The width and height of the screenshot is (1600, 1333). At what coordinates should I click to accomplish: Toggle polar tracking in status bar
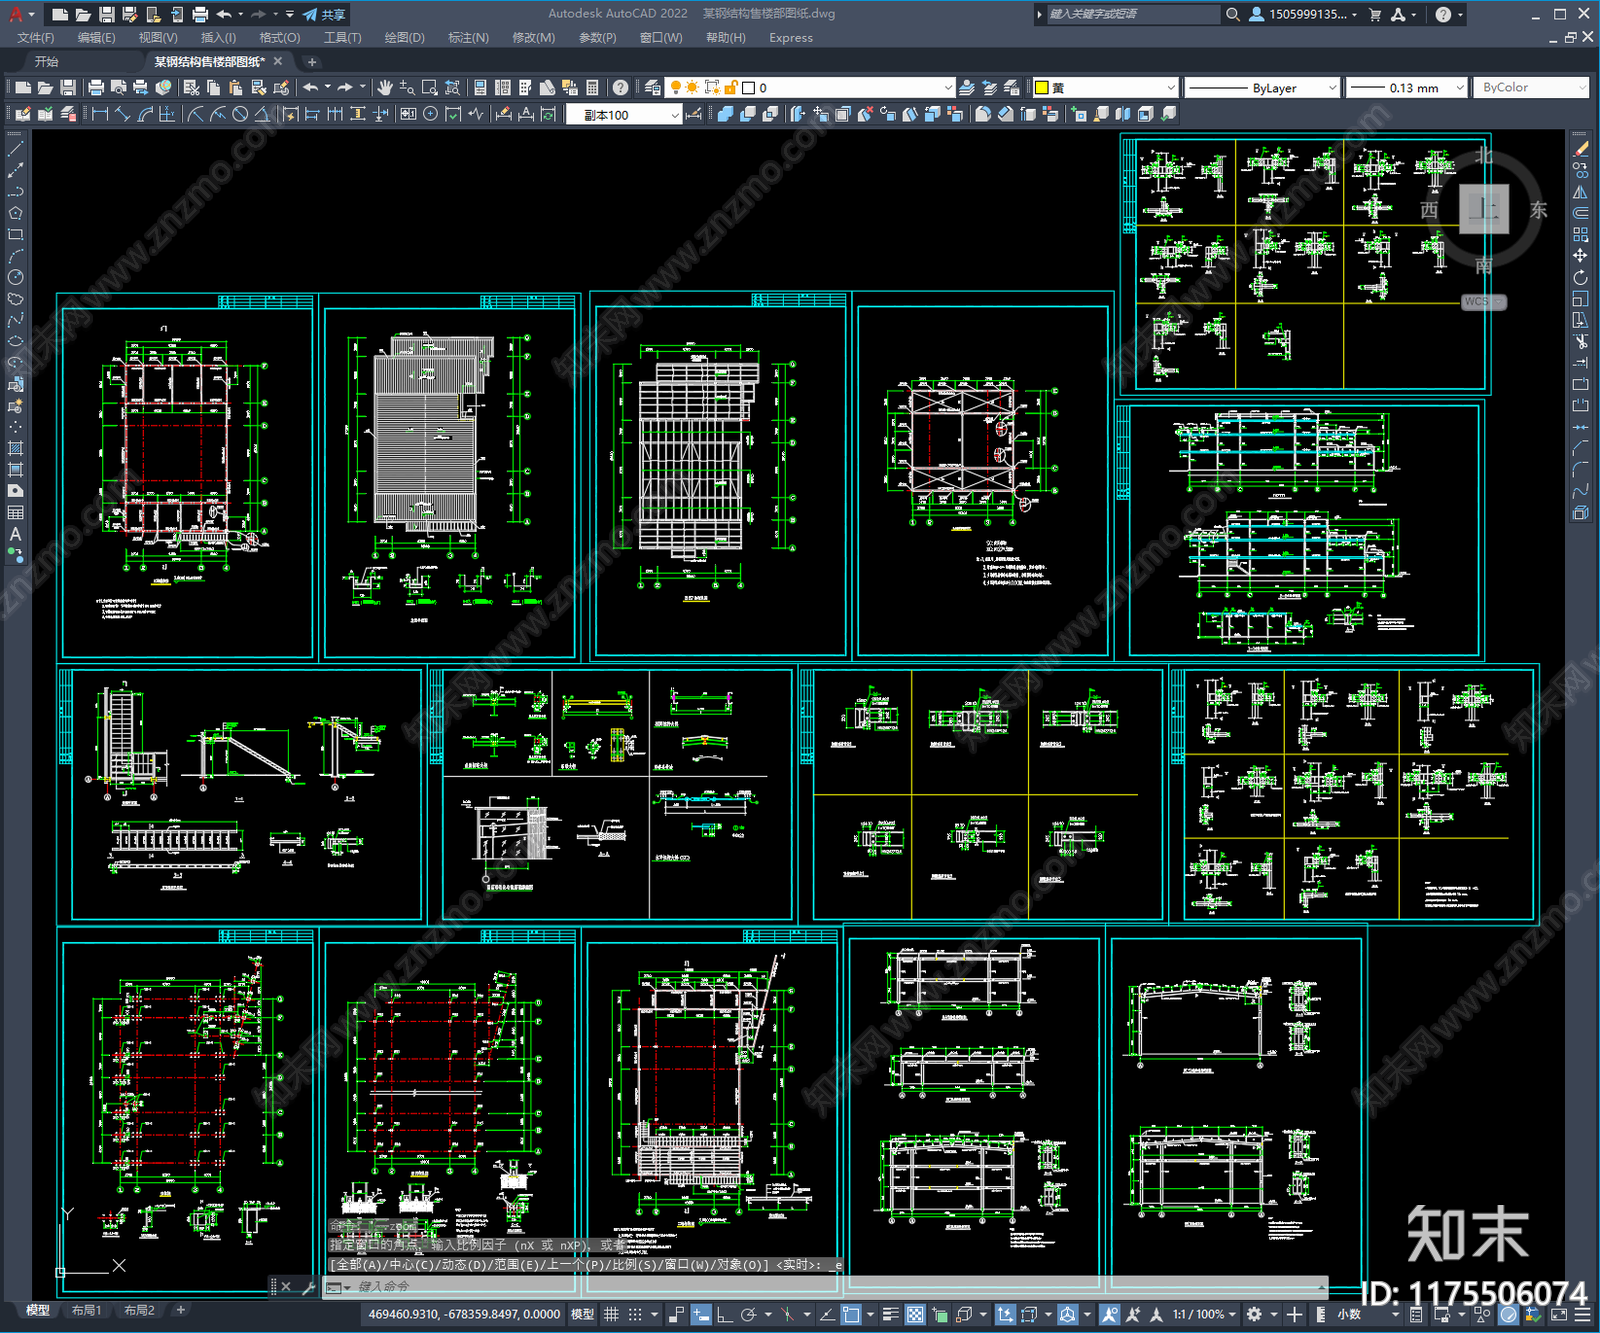(747, 1314)
